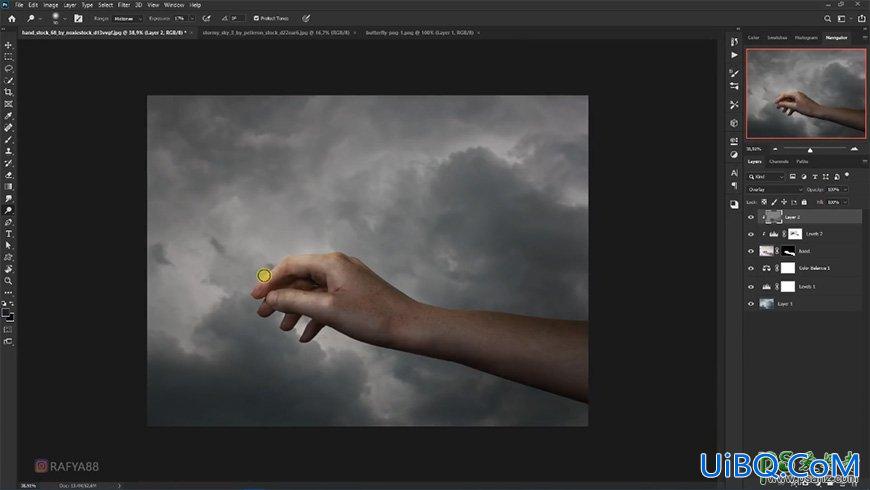The width and height of the screenshot is (870, 490).
Task: Open the File menu
Action: [x=19, y=4]
